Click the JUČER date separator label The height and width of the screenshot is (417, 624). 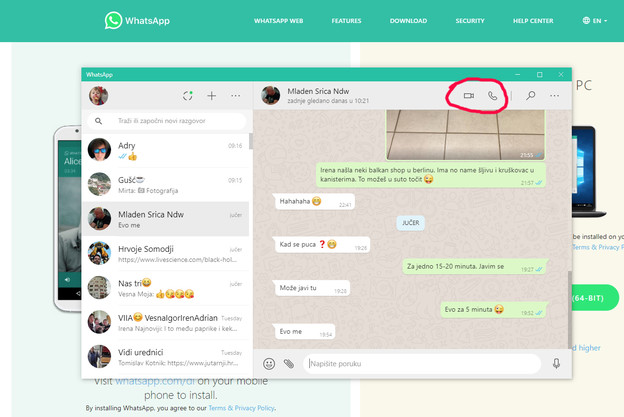click(411, 223)
